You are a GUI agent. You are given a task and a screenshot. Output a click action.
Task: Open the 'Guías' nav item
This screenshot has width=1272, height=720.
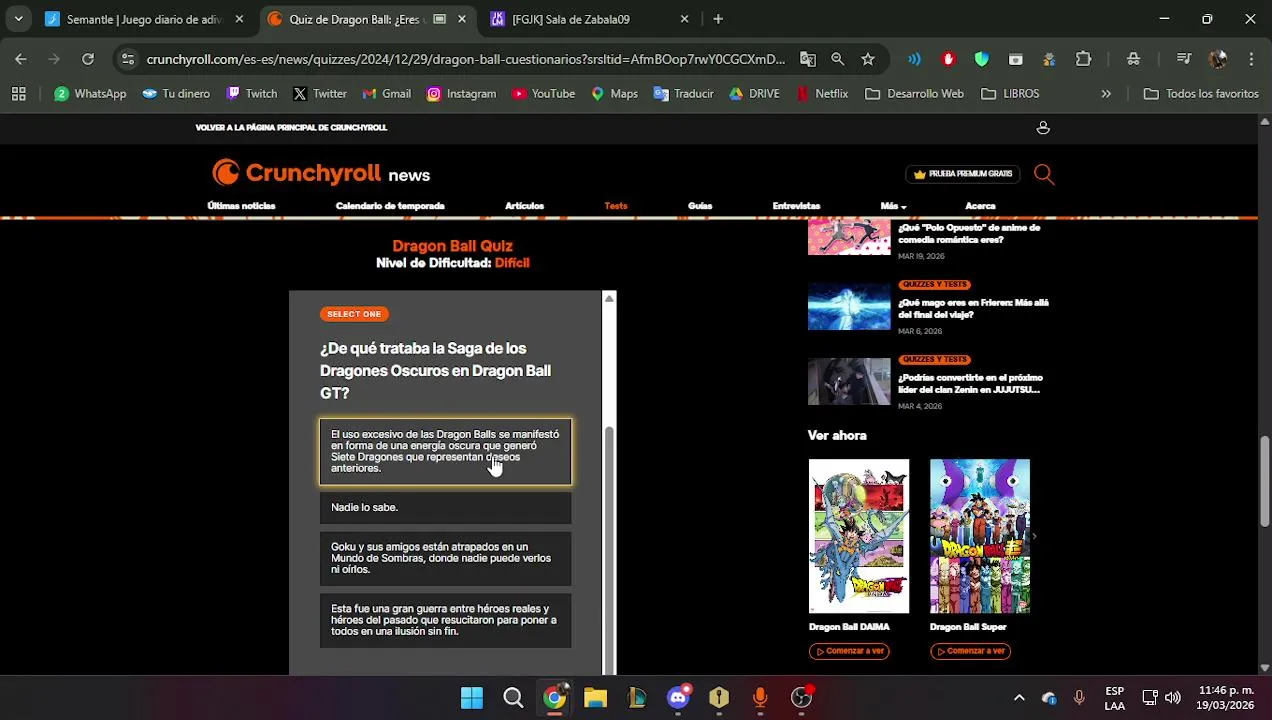[x=700, y=206]
